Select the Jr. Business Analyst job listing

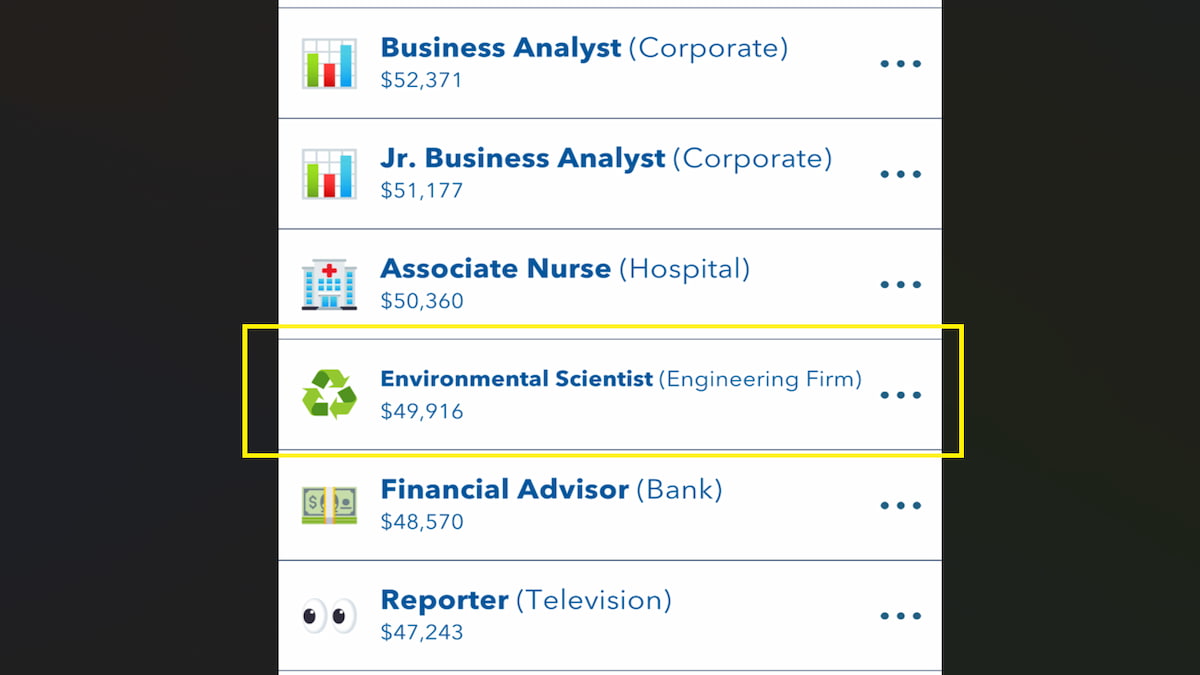(606, 158)
